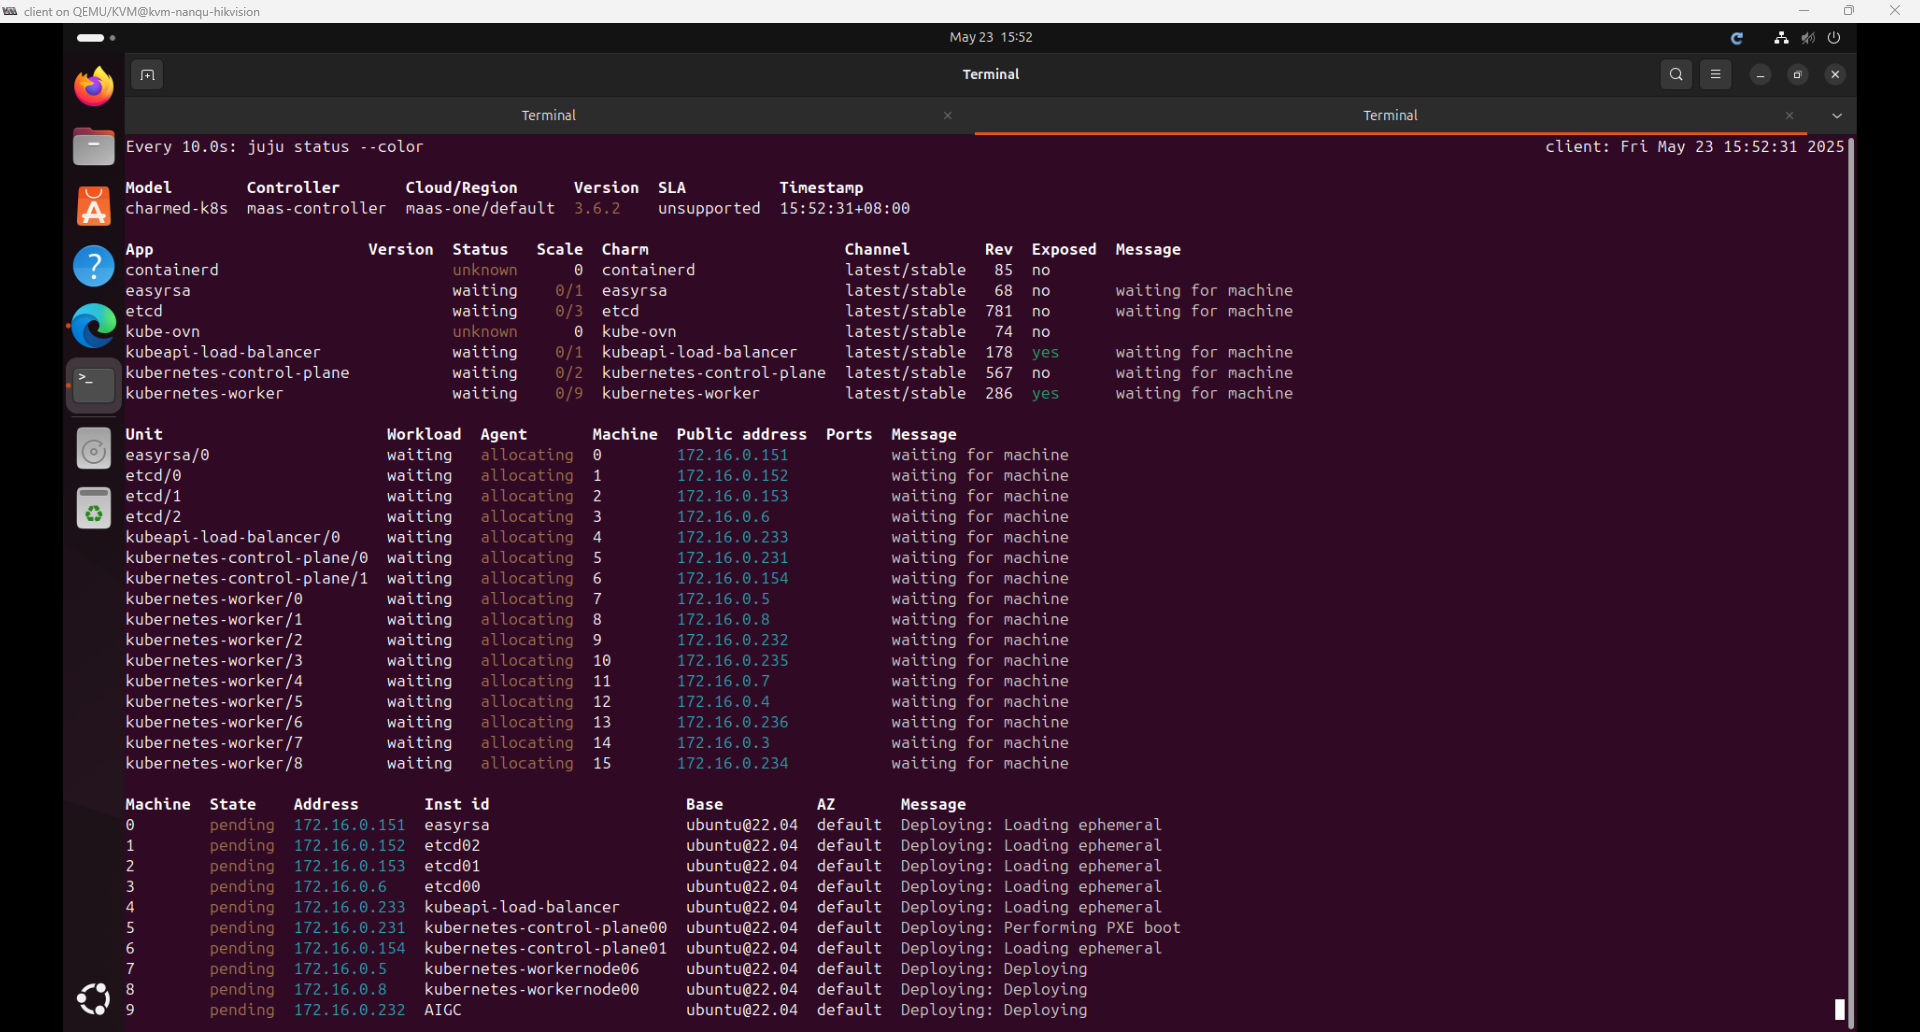Restore the QEMU/KVM viewer window
This screenshot has height=1032, width=1920.
(x=1849, y=11)
